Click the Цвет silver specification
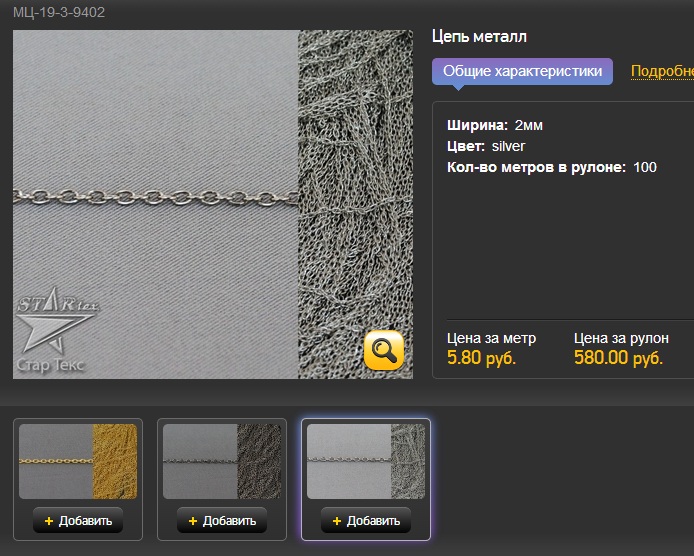The height and width of the screenshot is (556, 694). click(x=486, y=146)
